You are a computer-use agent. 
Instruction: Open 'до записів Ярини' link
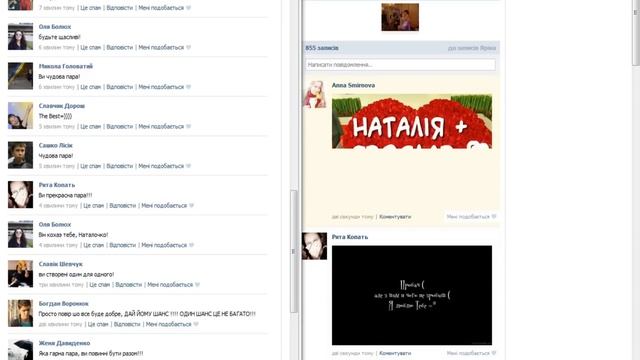pyautogui.click(x=472, y=48)
